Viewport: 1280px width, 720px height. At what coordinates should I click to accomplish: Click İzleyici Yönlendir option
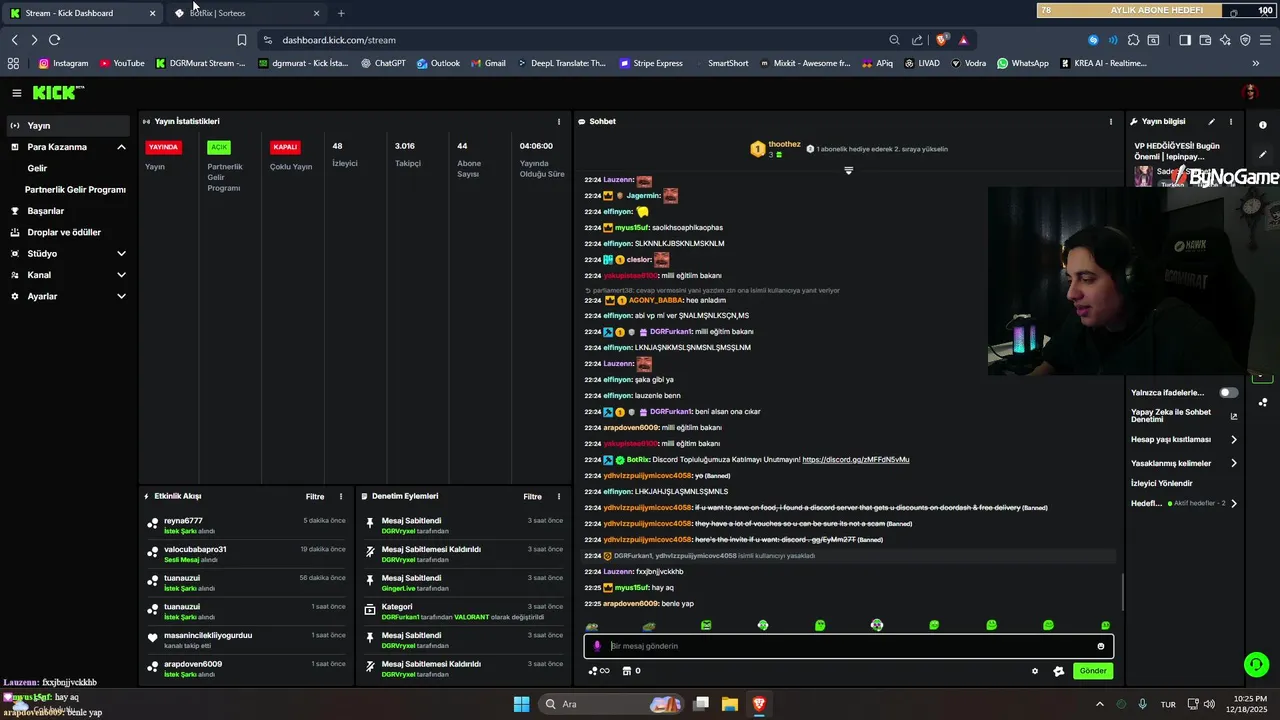[1162, 483]
